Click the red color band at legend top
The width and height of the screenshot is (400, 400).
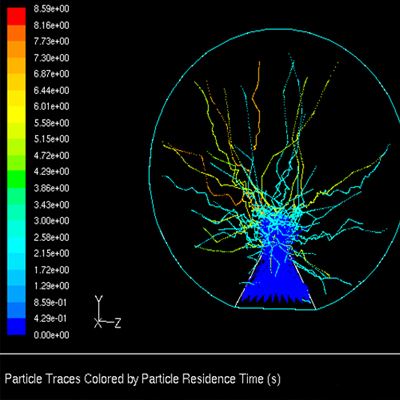(x=16, y=16)
